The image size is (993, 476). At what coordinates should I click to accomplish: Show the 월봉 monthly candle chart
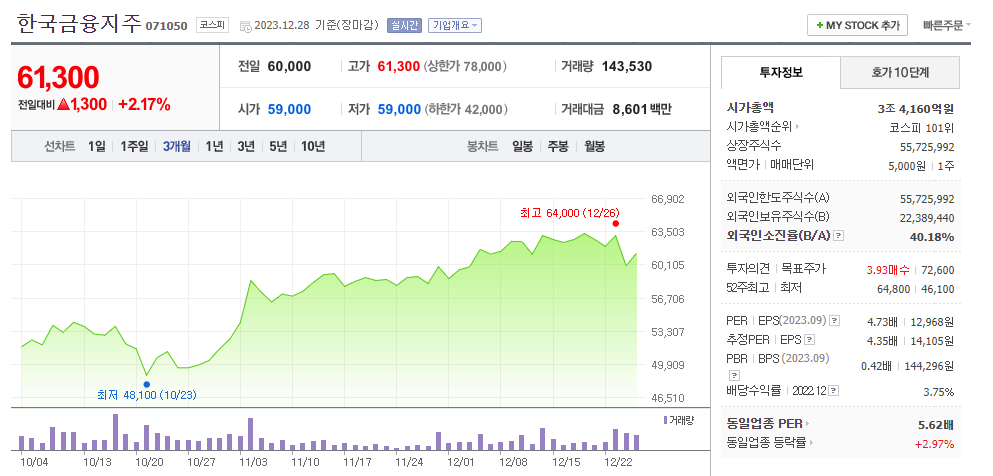point(594,146)
